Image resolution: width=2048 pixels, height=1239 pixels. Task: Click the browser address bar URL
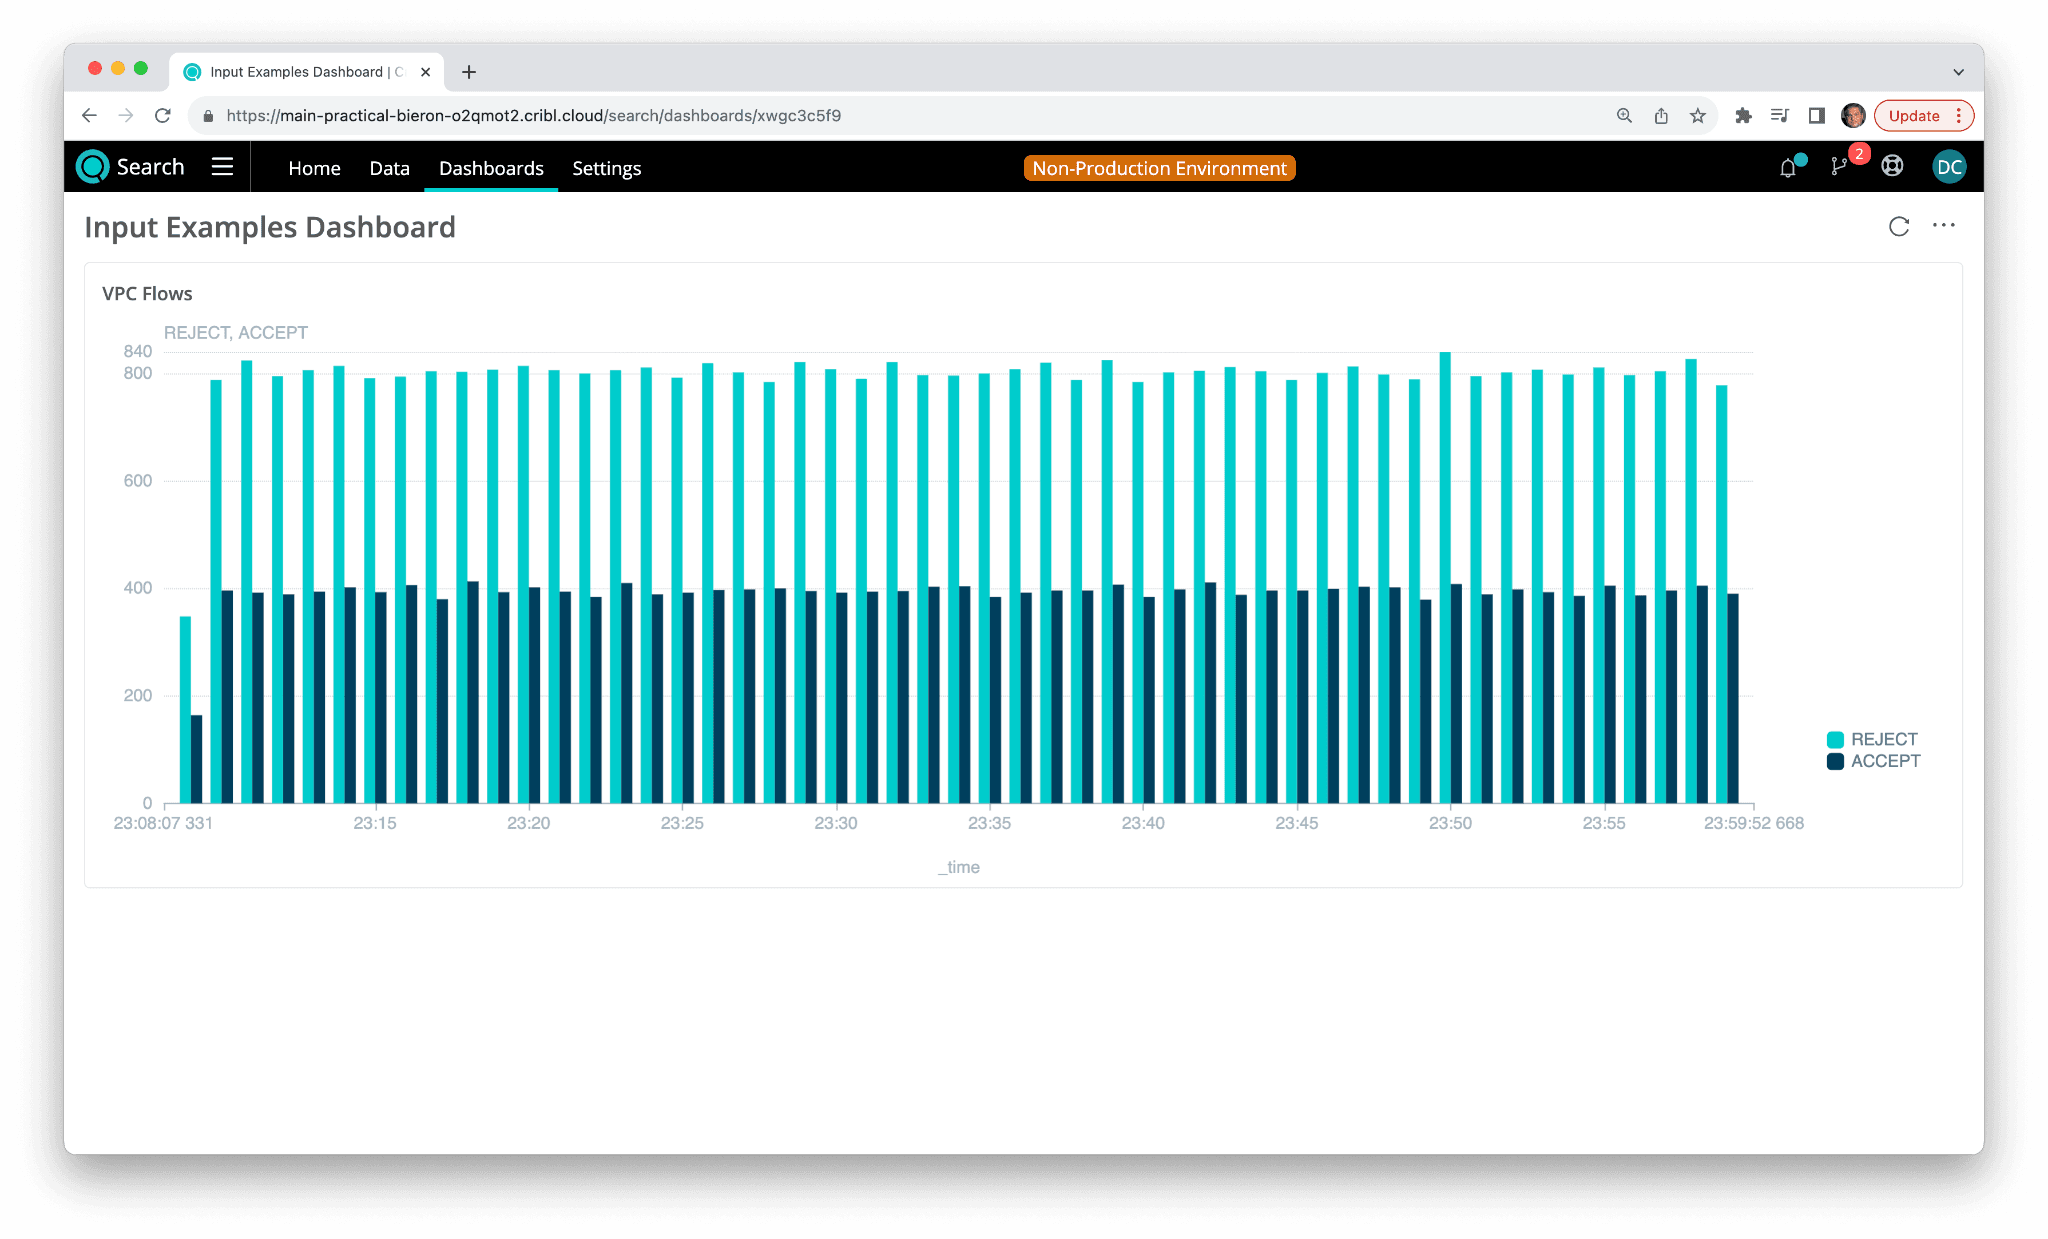[x=533, y=116]
